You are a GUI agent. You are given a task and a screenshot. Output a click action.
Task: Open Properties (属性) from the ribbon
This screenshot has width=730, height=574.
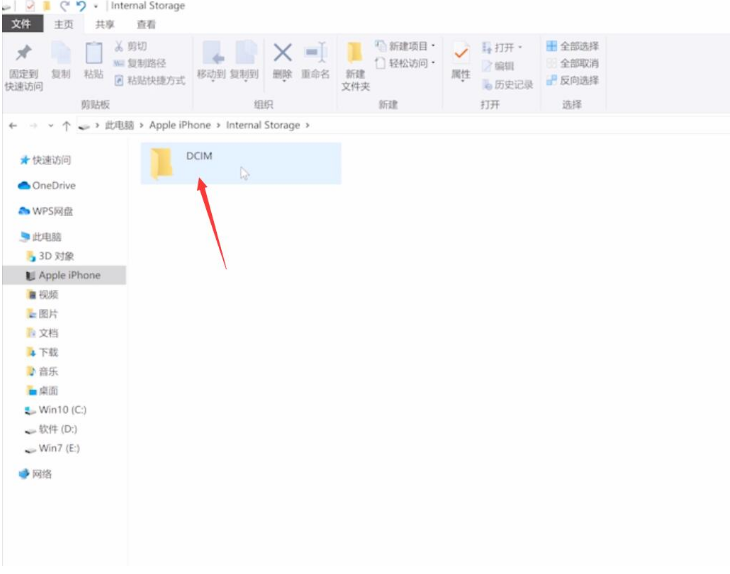pyautogui.click(x=460, y=59)
